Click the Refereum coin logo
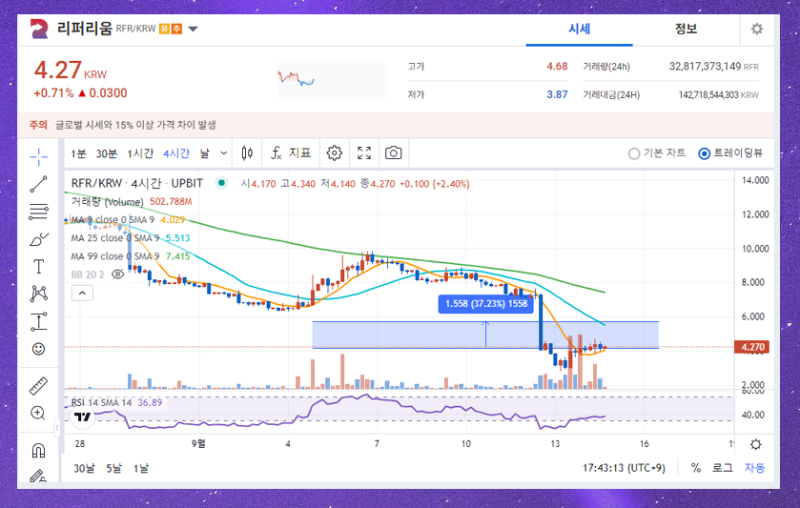 click(39, 29)
